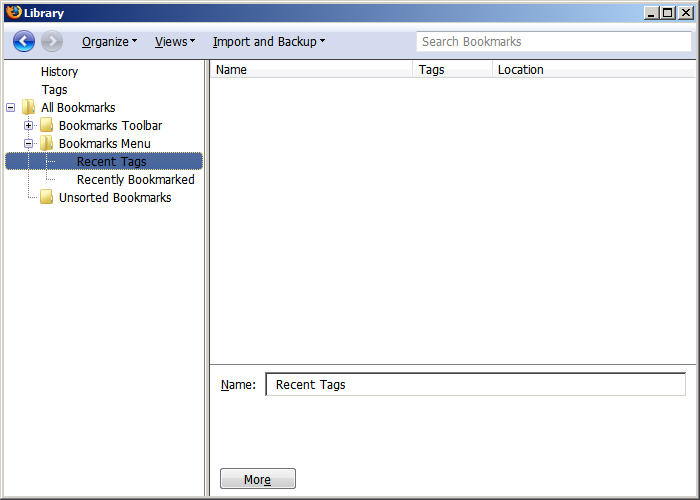Viewport: 700px width, 500px height.
Task: Click into the Search Bookmarks field
Action: [x=554, y=42]
